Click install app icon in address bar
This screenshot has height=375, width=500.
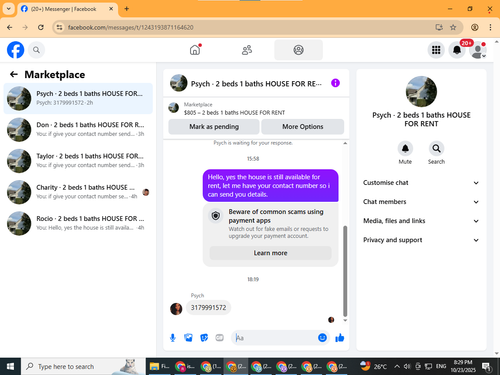(x=439, y=27)
